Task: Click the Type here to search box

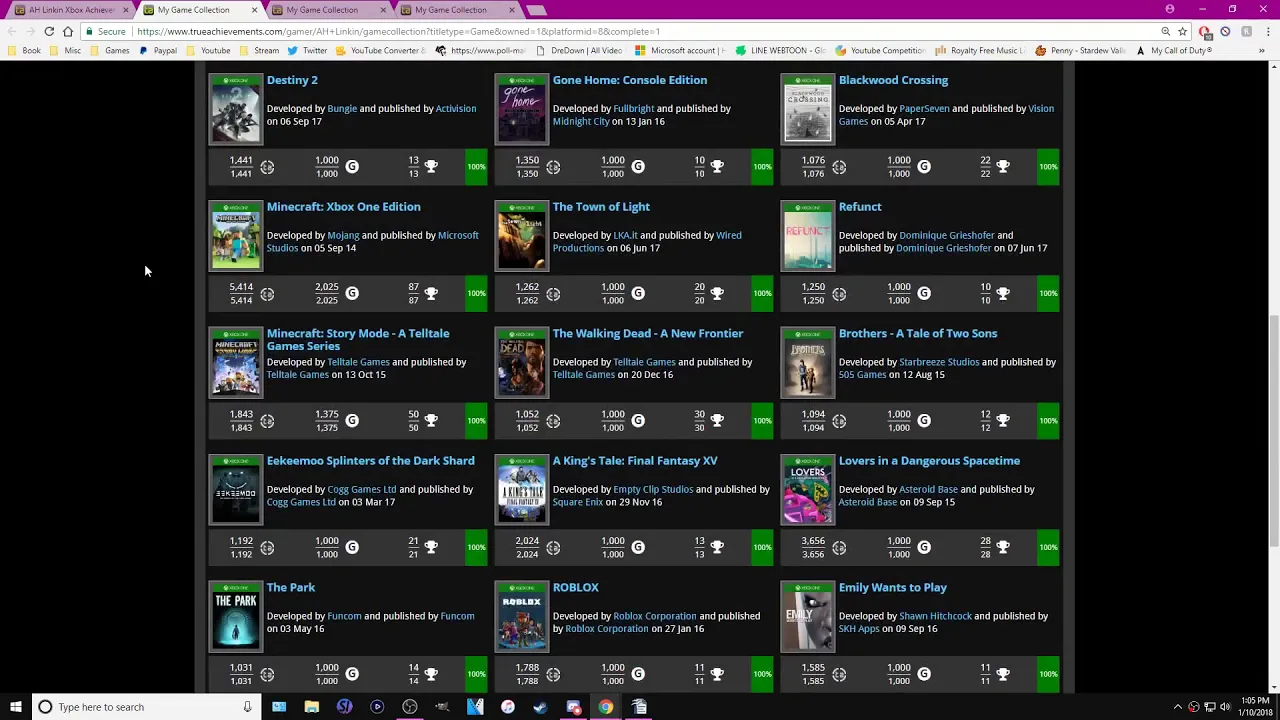Action: [x=145, y=707]
